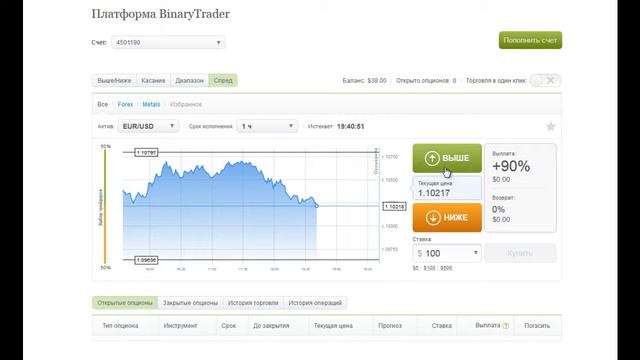Click the Пополнить счет button
The height and width of the screenshot is (360, 640).
(x=530, y=40)
